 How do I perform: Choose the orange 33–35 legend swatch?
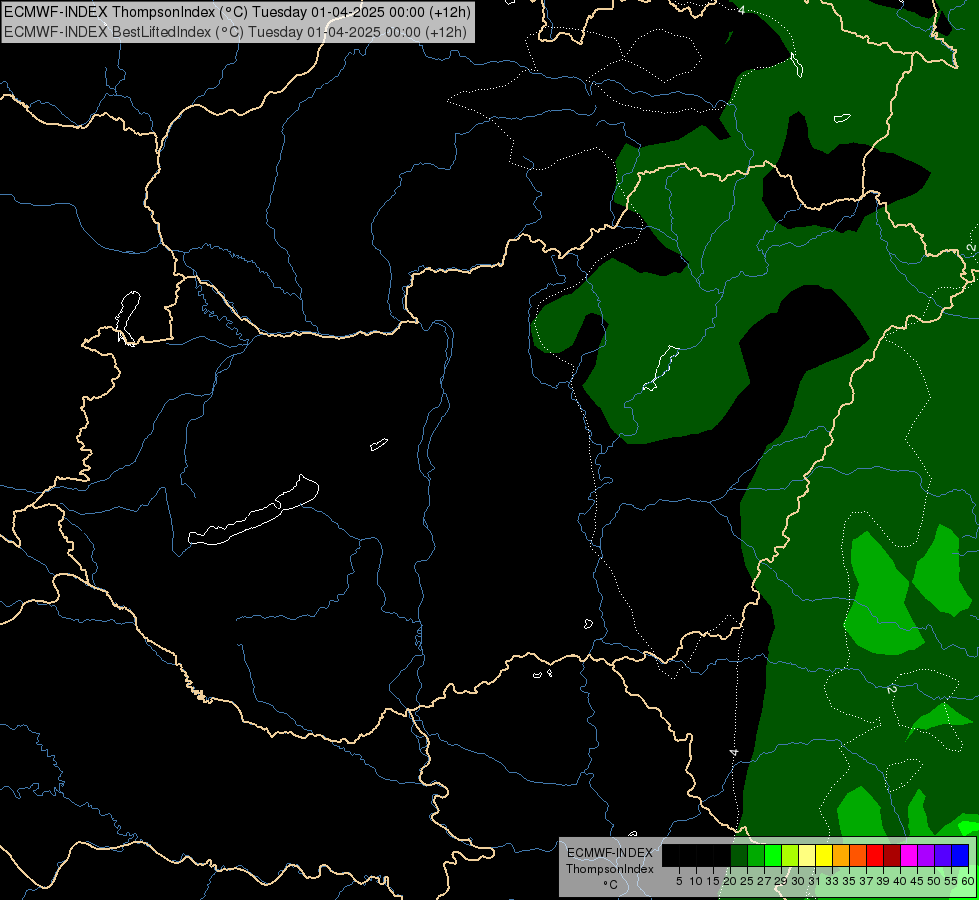(840, 855)
